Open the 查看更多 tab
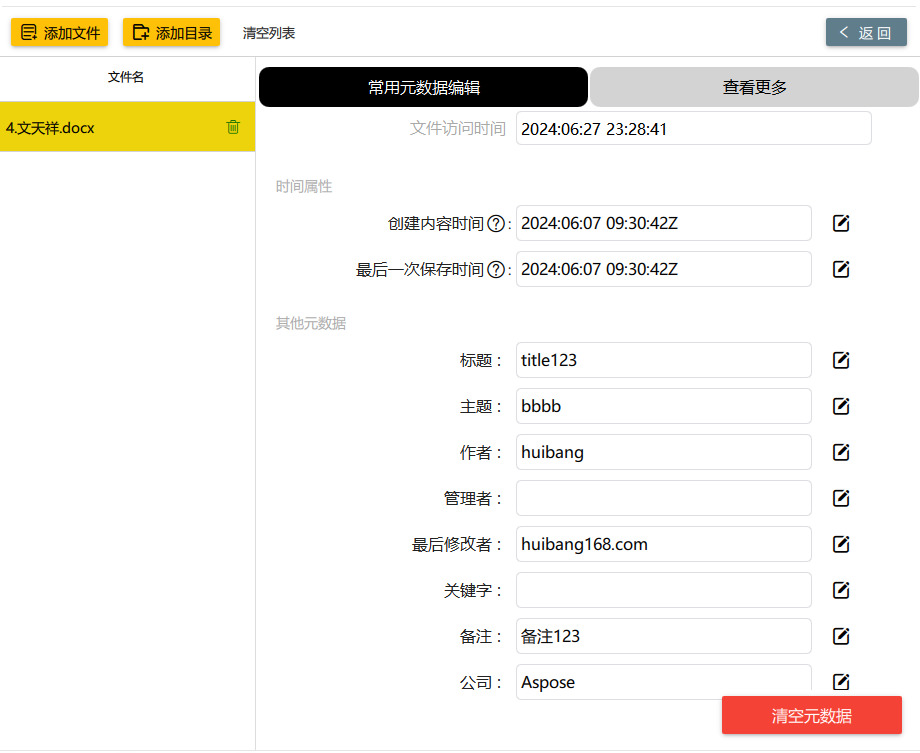Viewport: 920px width, 753px height. [x=754, y=87]
